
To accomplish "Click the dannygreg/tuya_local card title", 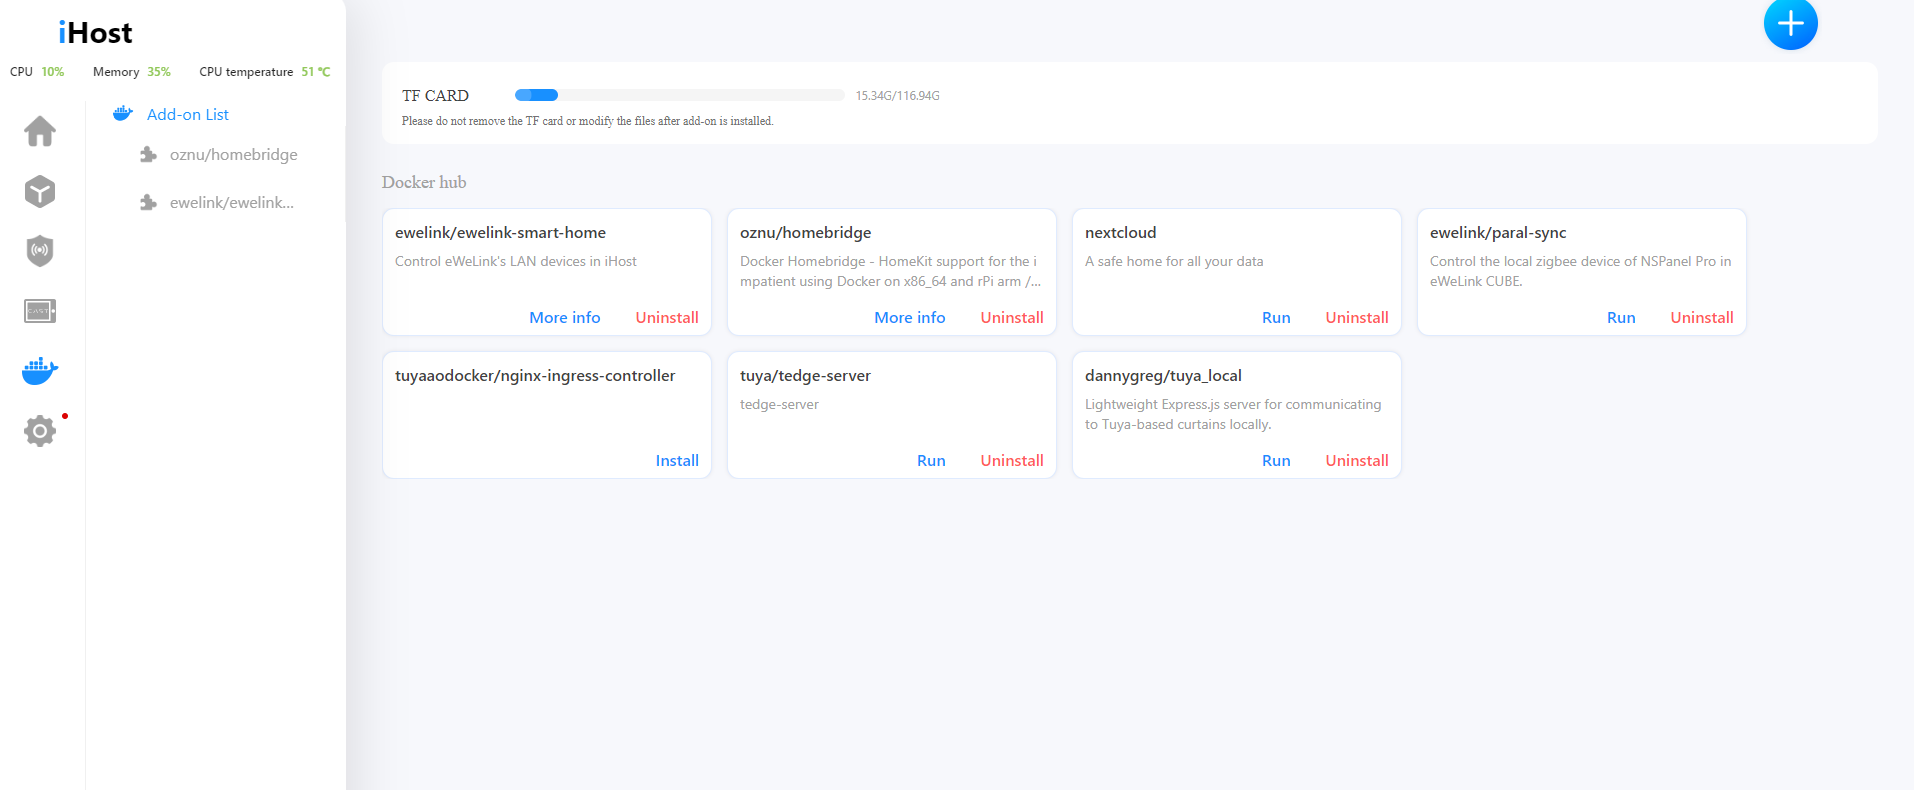I will (1163, 375).
